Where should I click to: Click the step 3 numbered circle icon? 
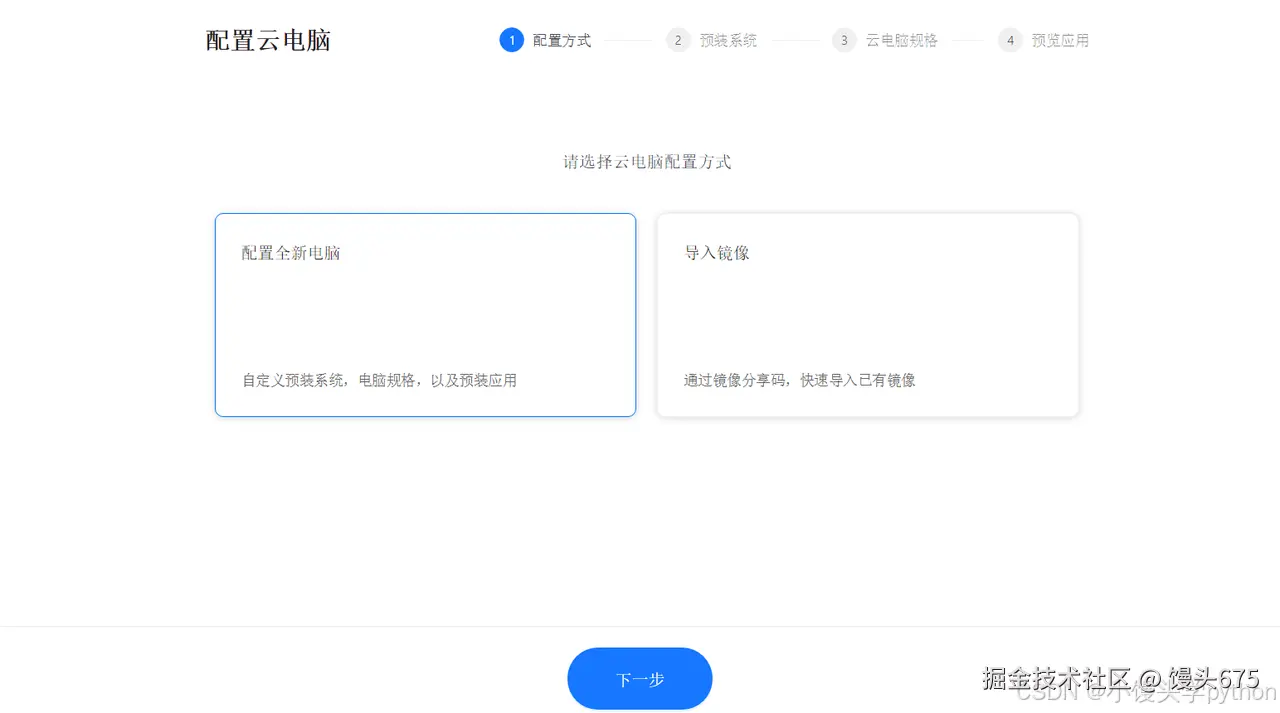tap(843, 40)
